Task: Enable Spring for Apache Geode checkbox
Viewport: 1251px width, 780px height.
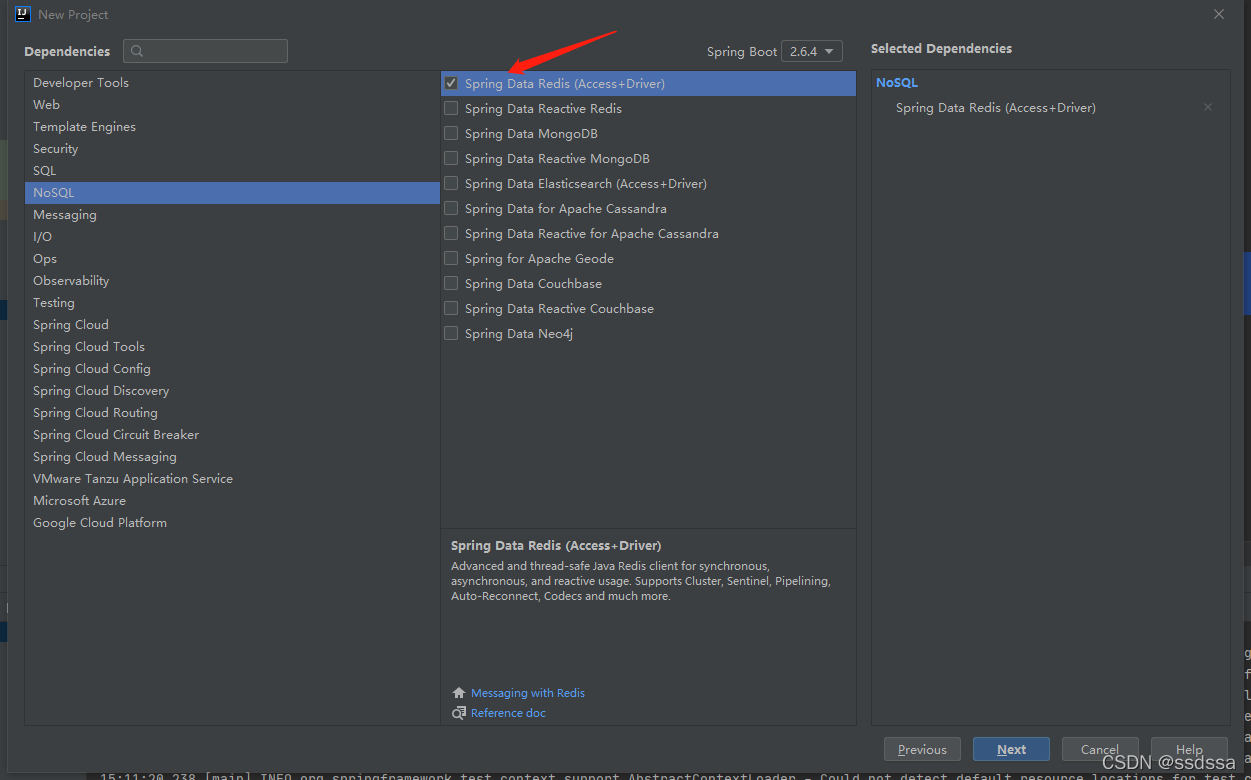Action: [451, 259]
